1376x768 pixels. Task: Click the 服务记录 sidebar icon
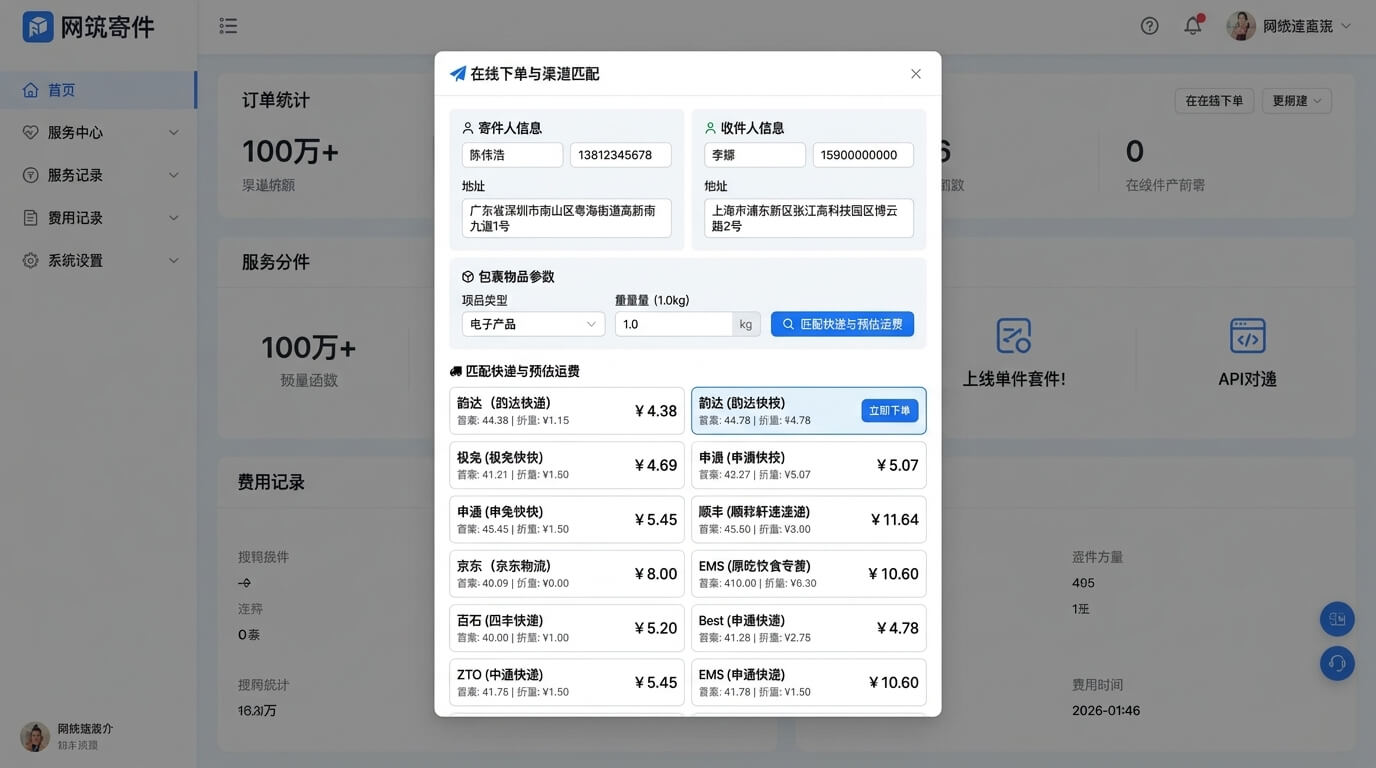click(x=30, y=175)
